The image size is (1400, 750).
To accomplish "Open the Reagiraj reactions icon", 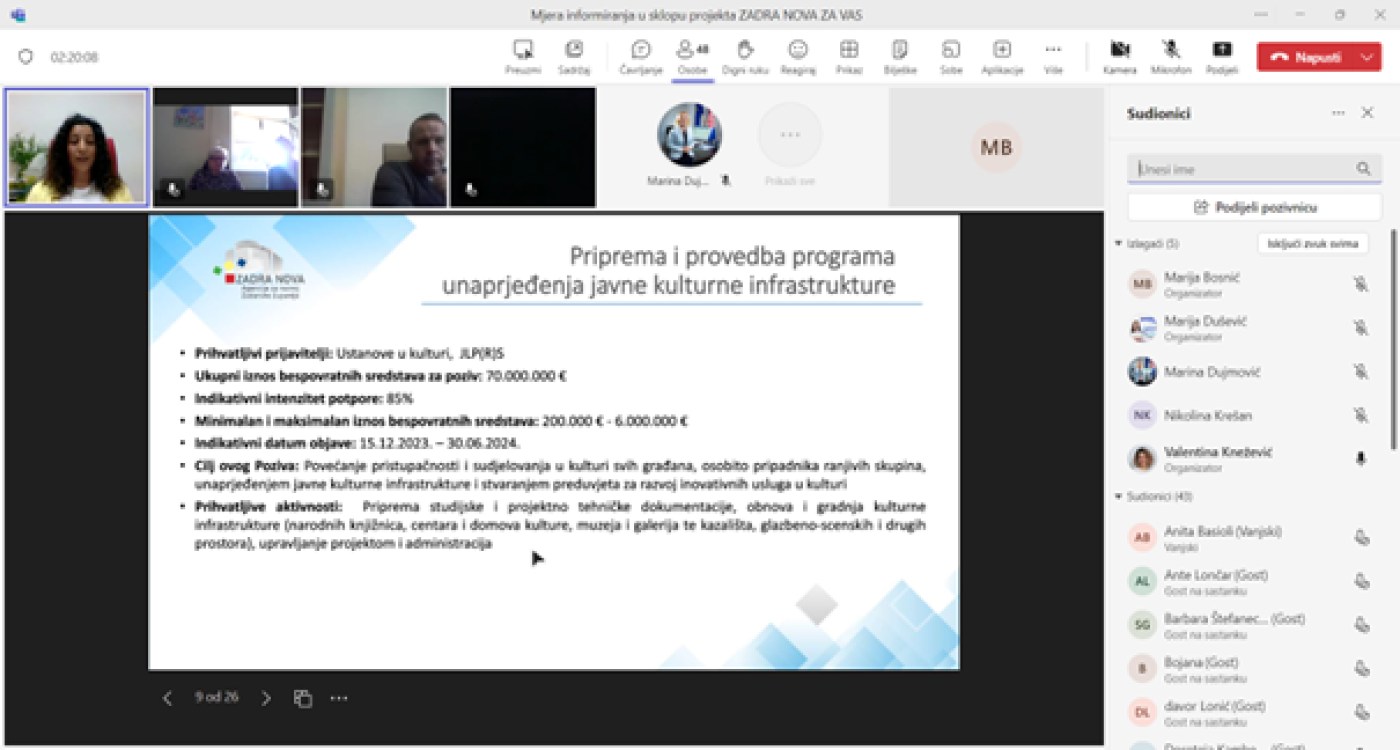I will pos(797,50).
